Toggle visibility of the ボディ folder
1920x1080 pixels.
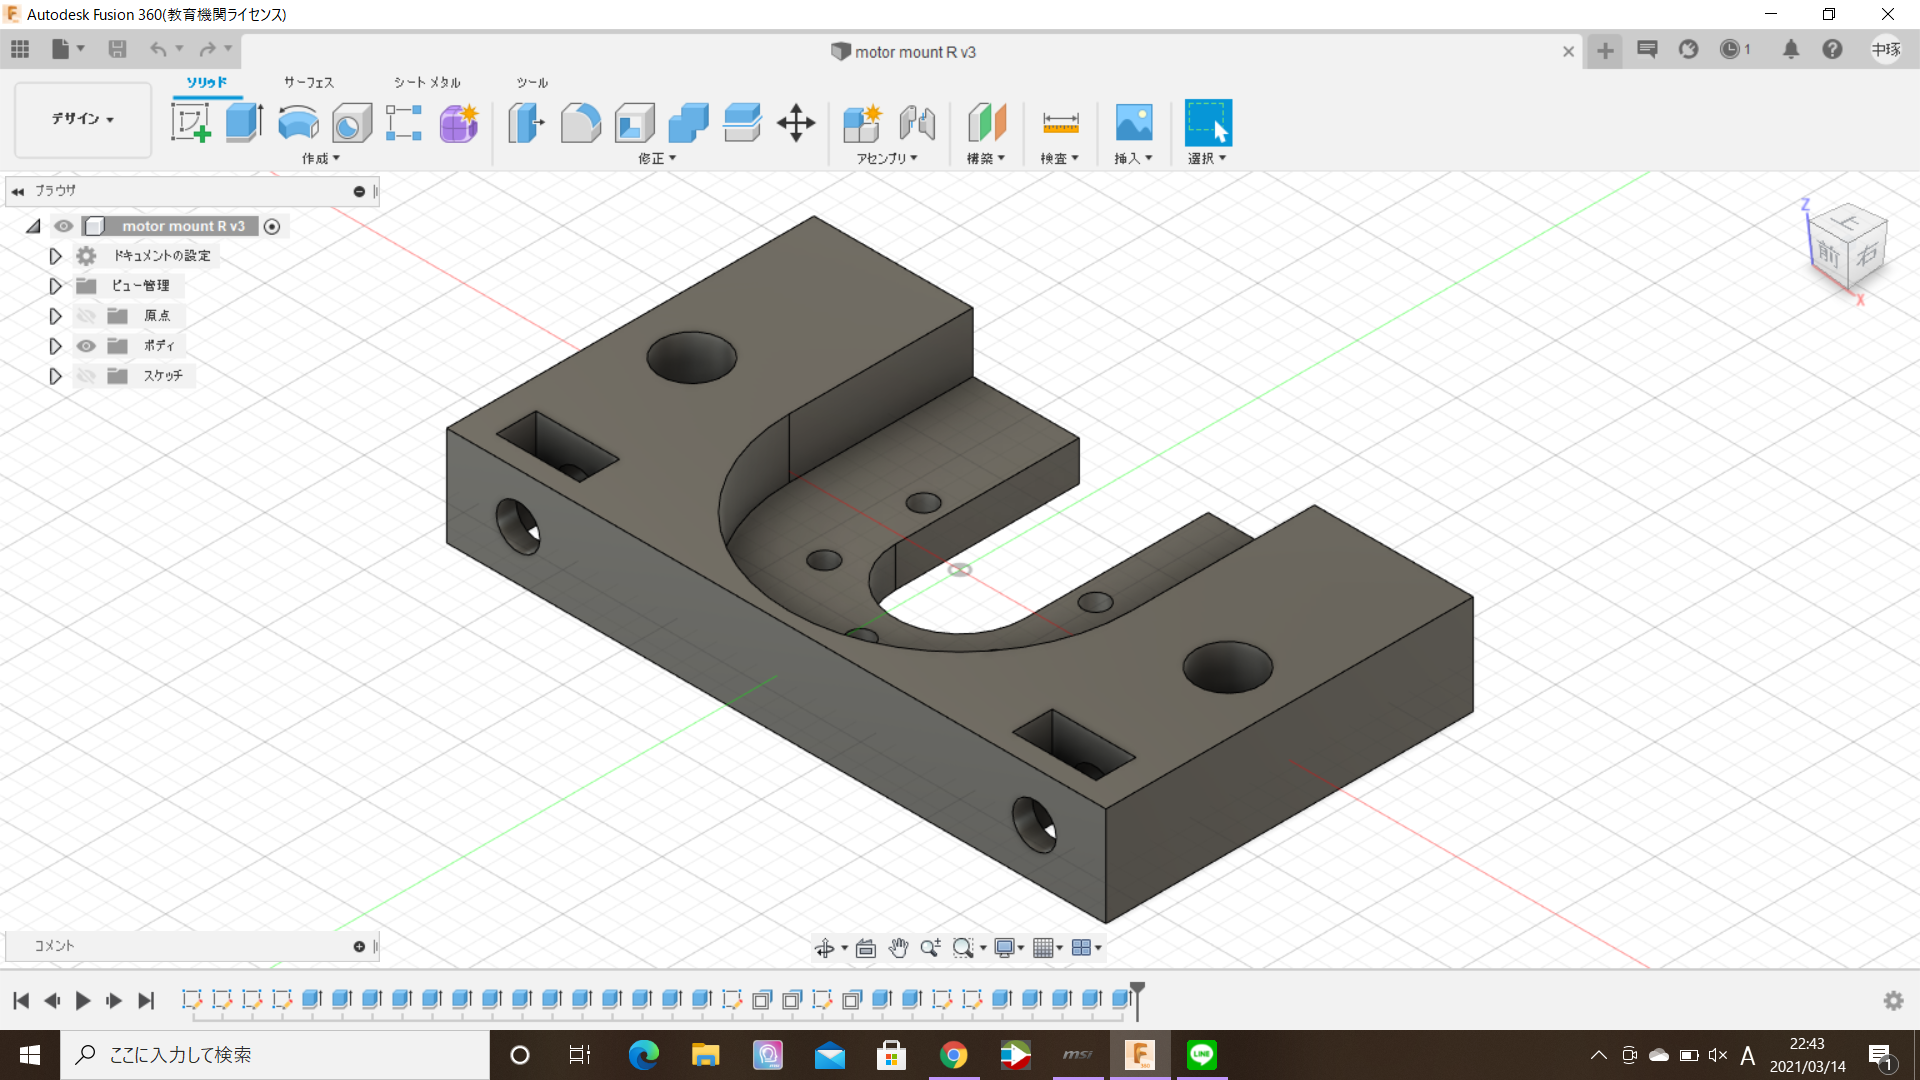tap(87, 346)
